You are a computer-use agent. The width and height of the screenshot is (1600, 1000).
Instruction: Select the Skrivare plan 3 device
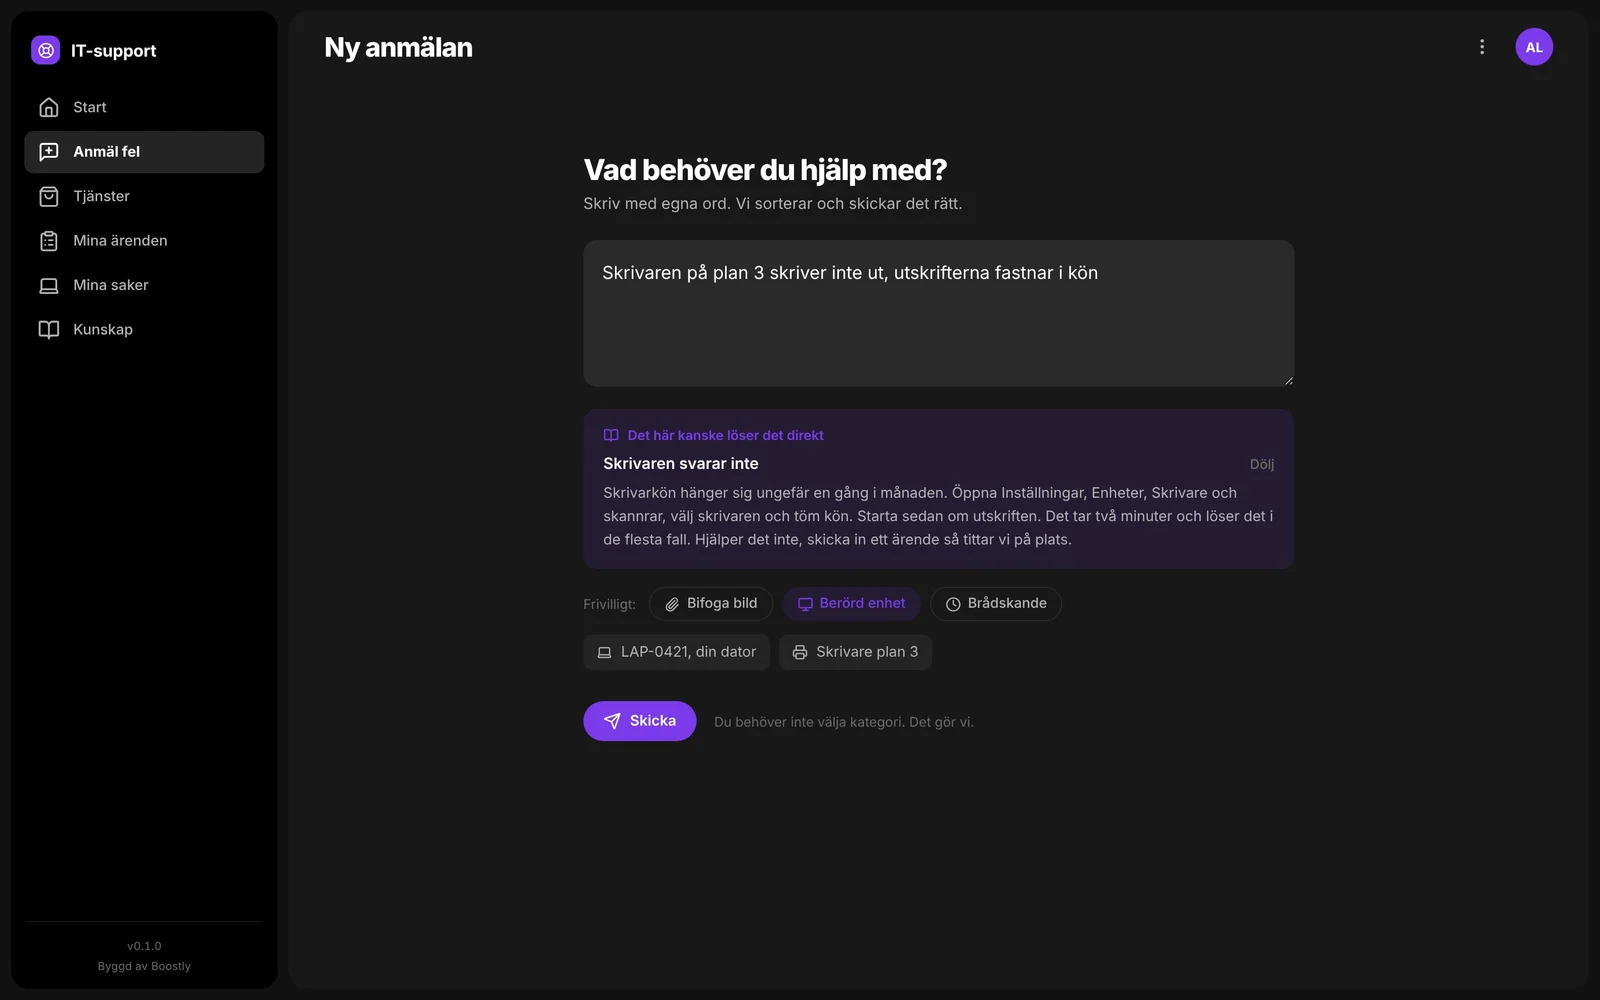(x=855, y=652)
